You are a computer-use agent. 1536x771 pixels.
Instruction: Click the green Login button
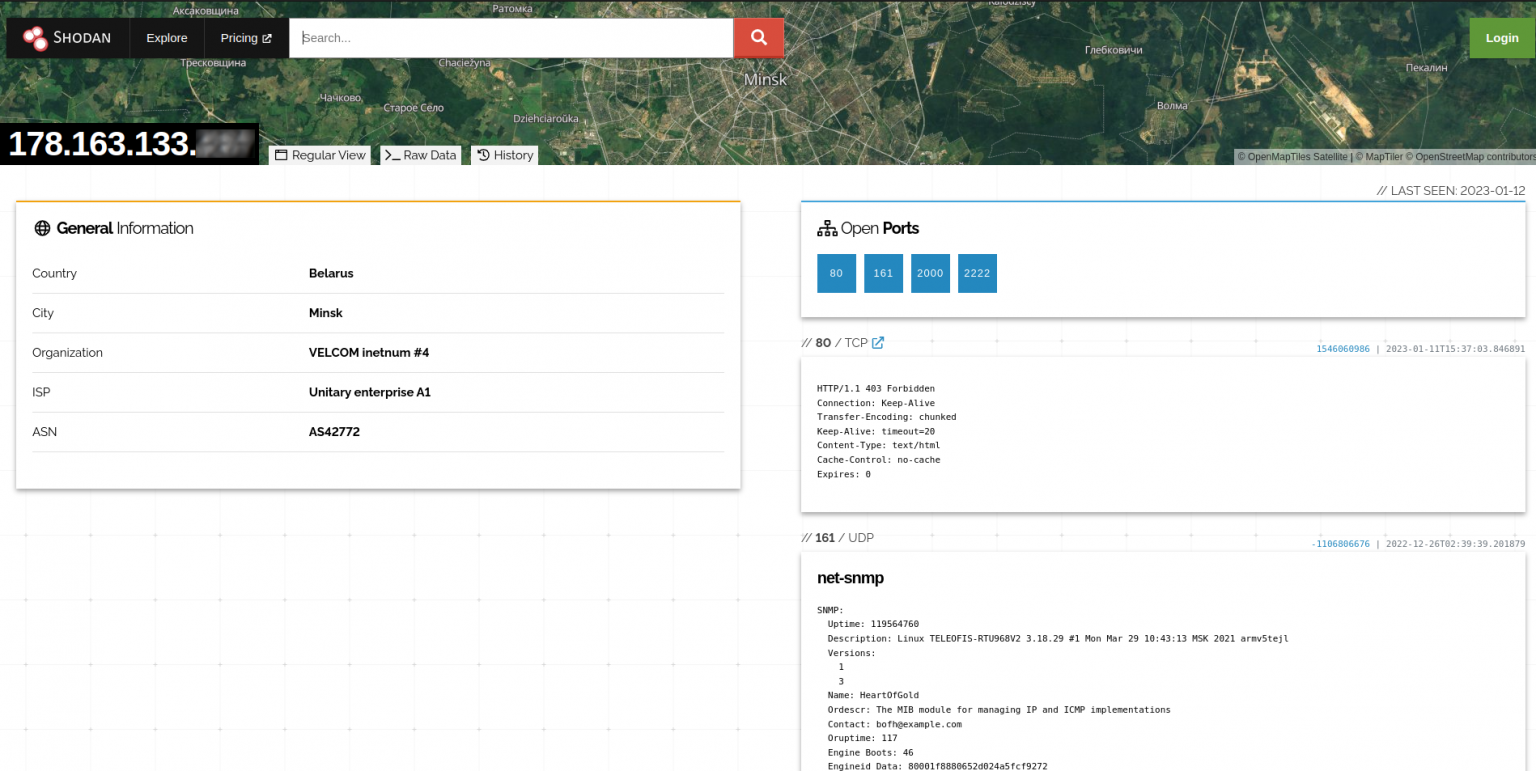point(1501,38)
